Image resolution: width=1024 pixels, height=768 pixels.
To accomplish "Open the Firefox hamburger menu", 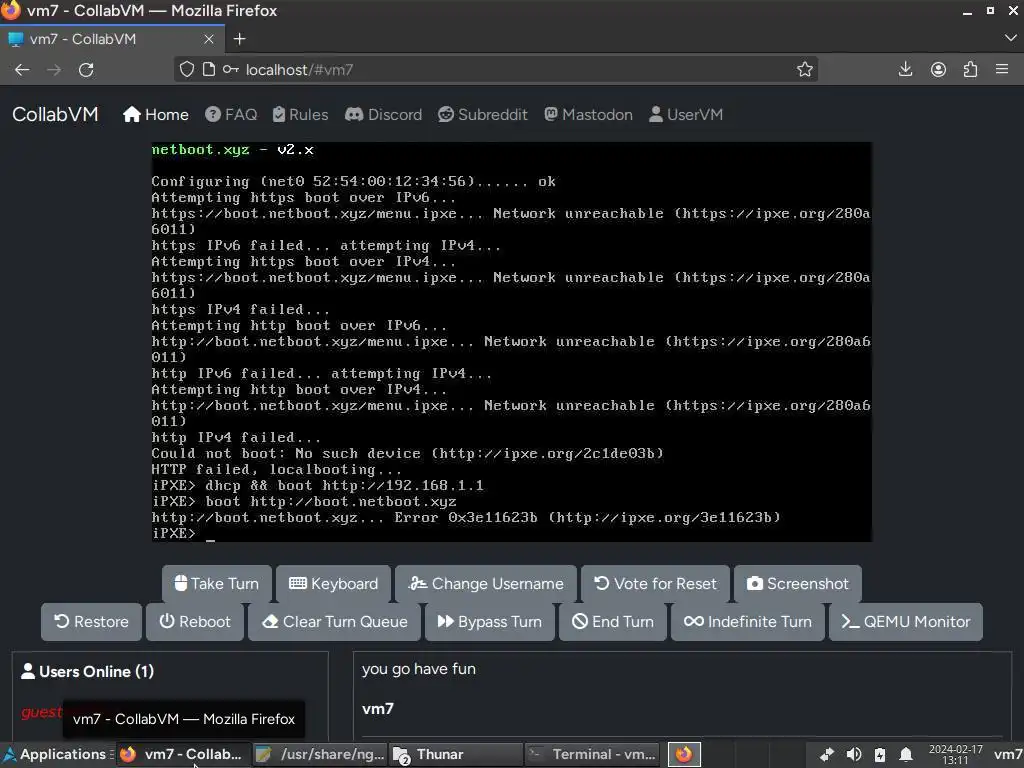I will click(x=1002, y=69).
